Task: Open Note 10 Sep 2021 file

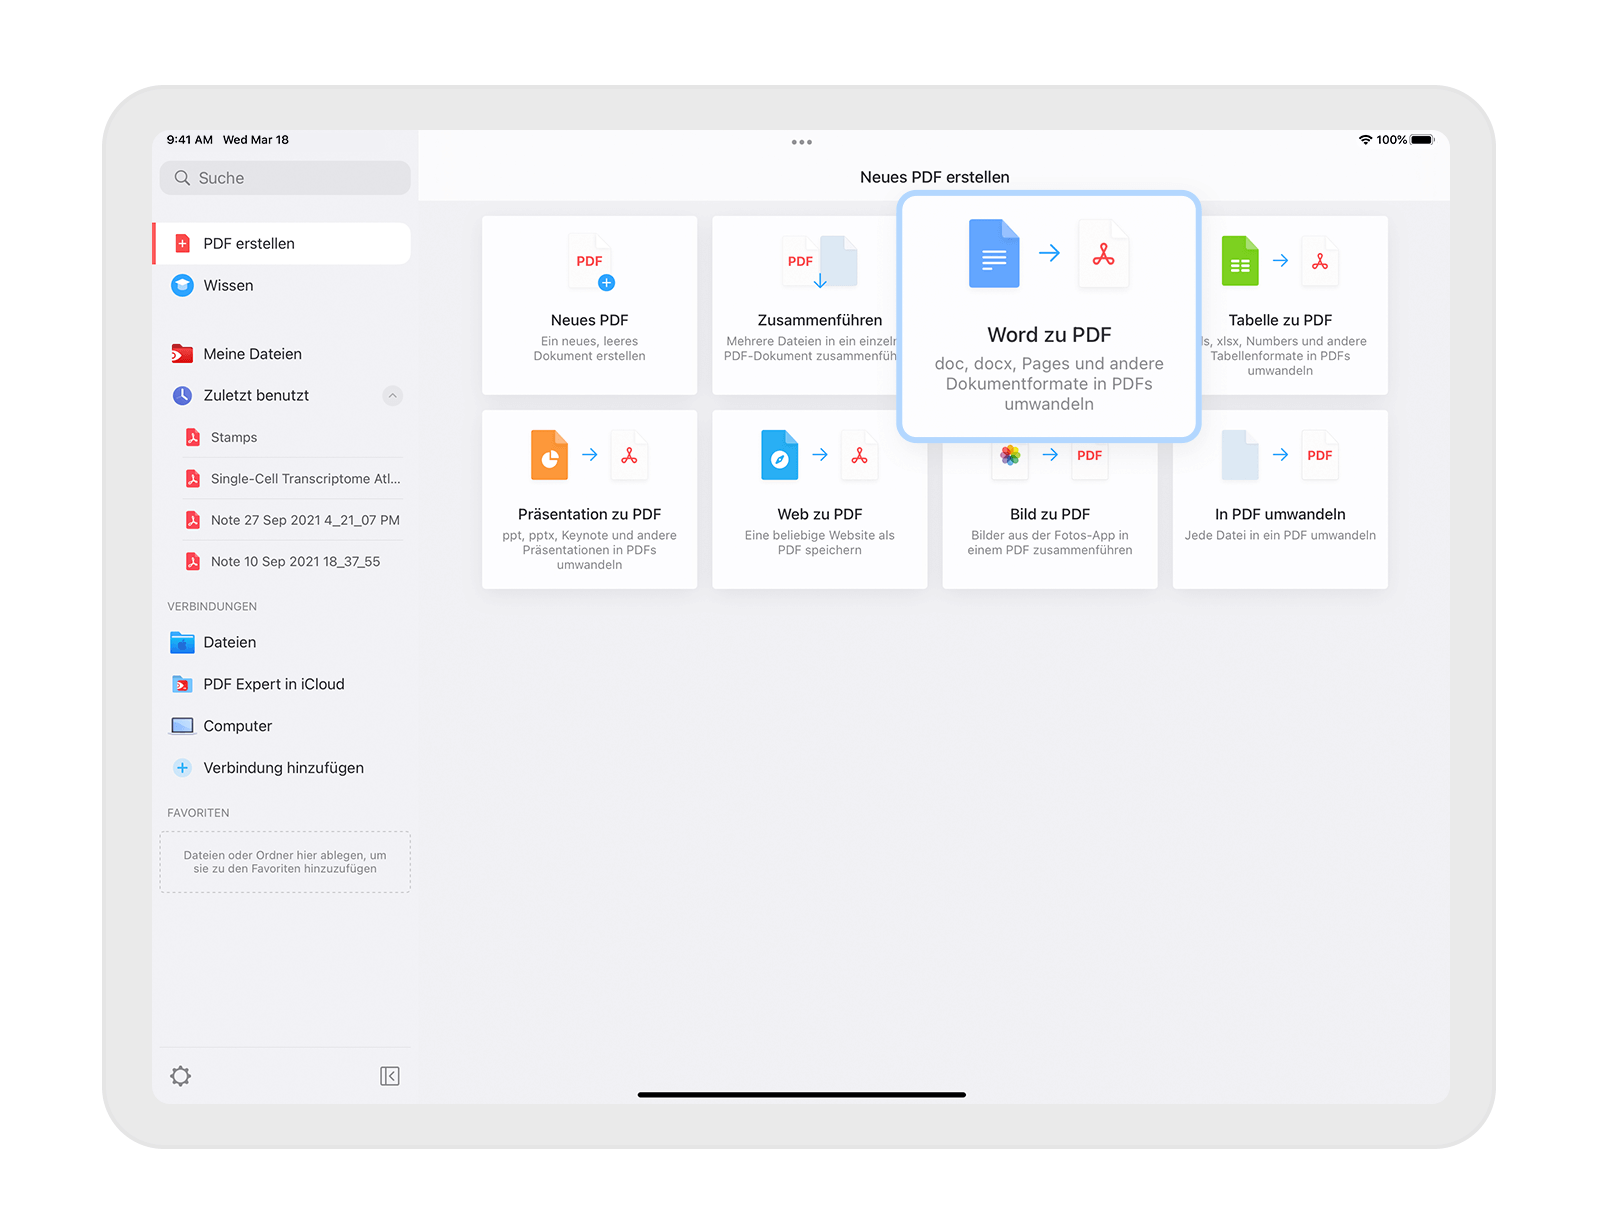Action: pyautogui.click(x=295, y=562)
